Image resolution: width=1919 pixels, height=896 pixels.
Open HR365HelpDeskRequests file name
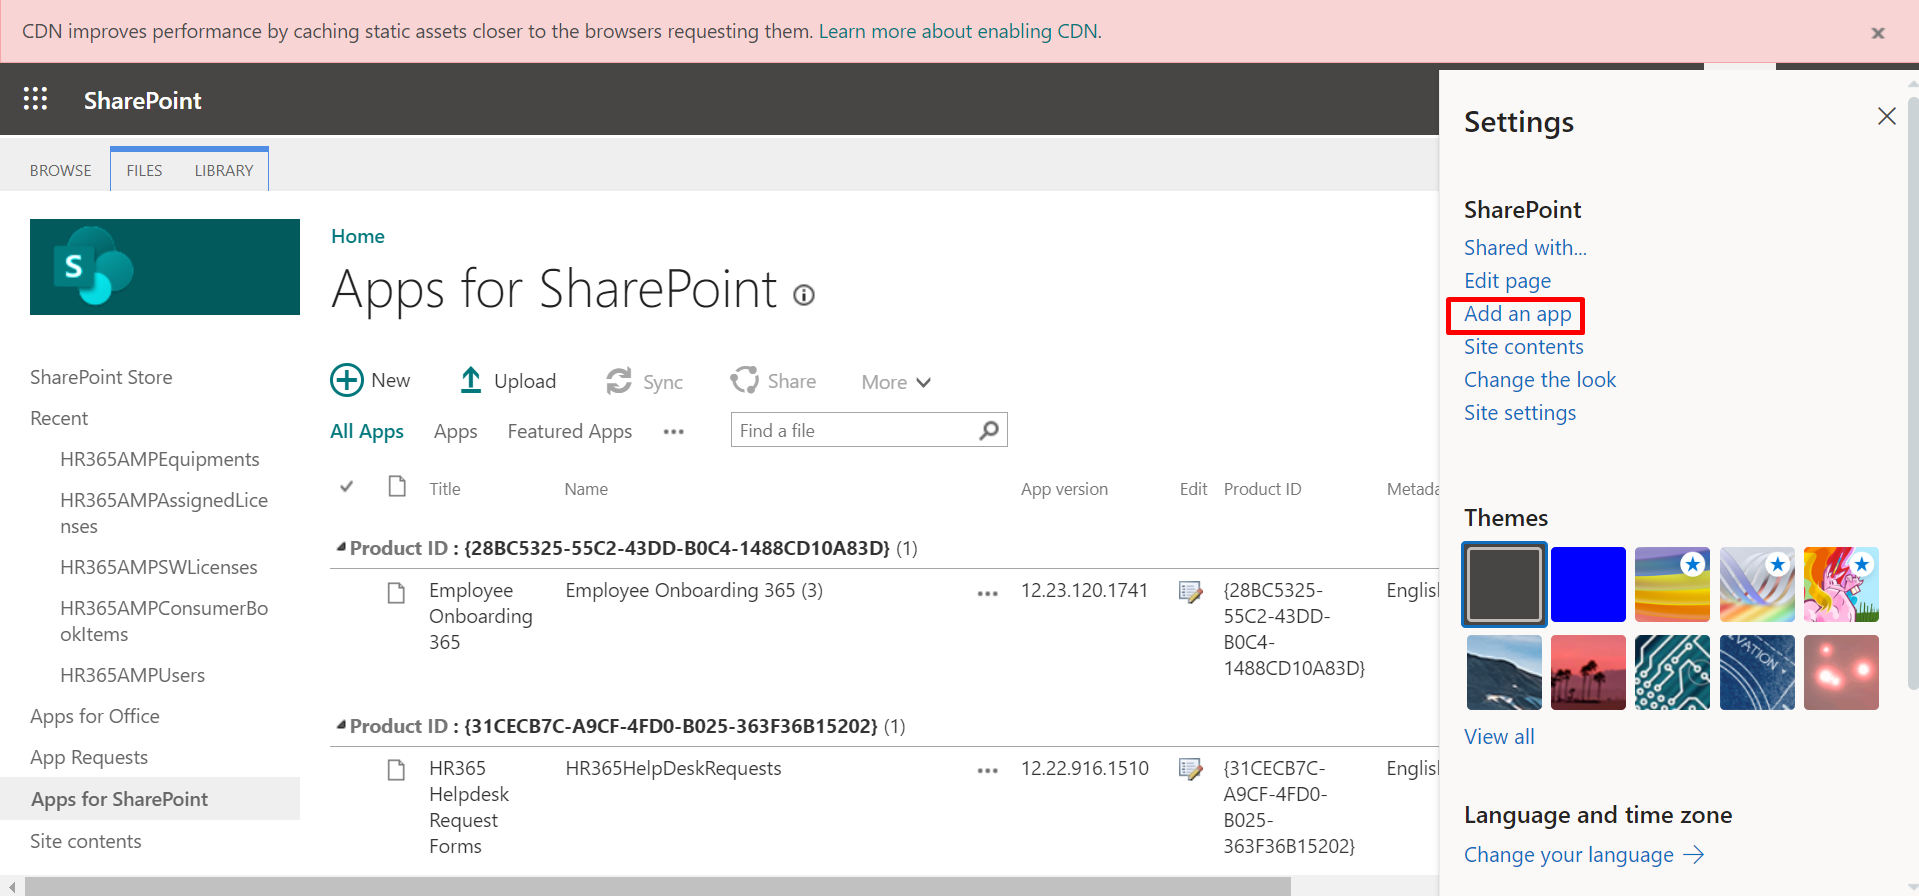click(673, 768)
